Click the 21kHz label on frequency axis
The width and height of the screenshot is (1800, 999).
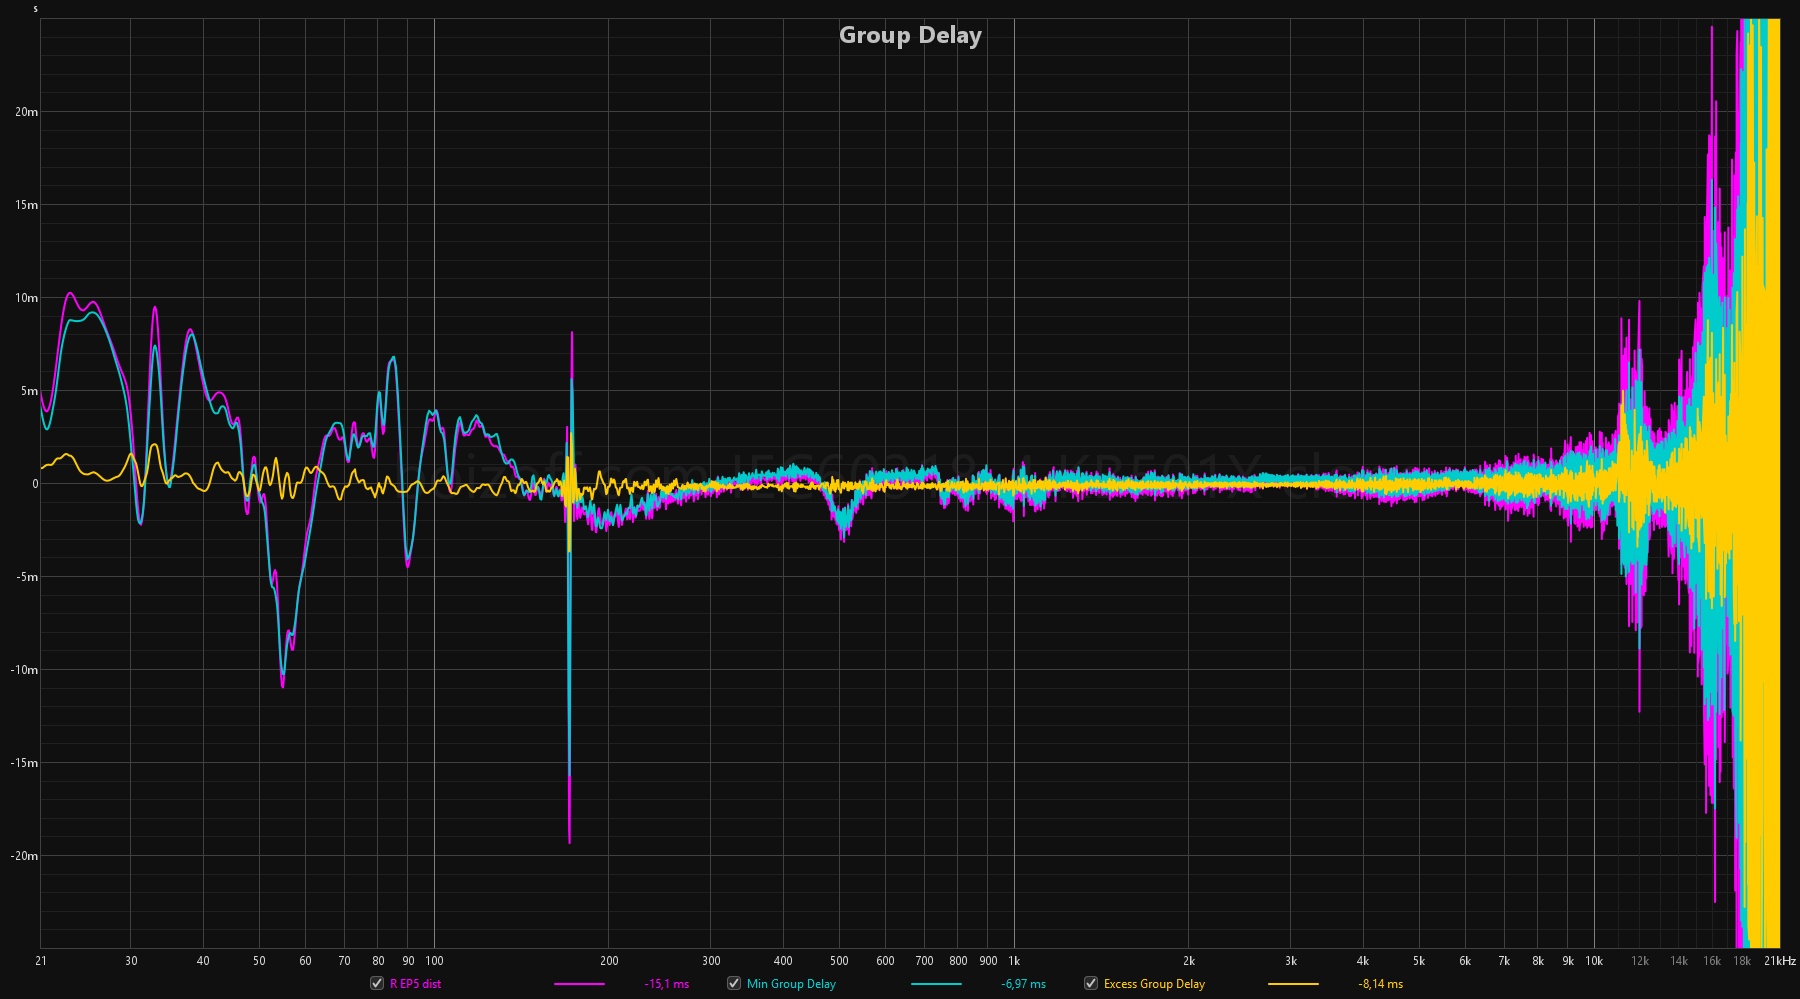pos(1780,961)
